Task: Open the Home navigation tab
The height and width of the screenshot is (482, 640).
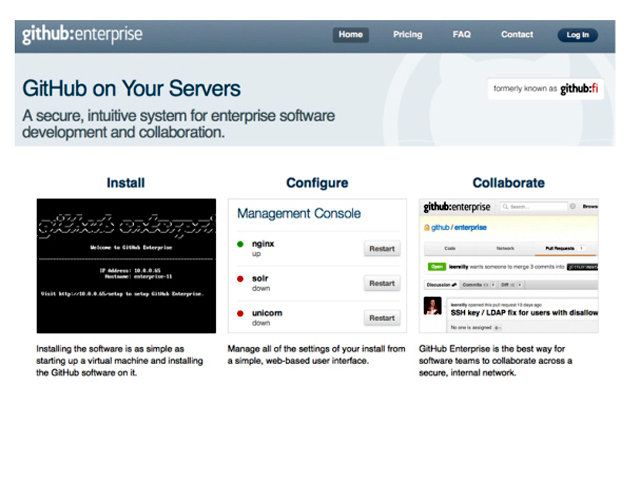Action: tap(351, 35)
